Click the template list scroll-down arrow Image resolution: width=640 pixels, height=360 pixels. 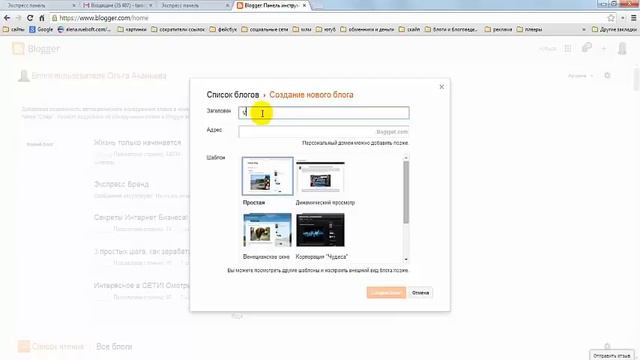click(406, 259)
